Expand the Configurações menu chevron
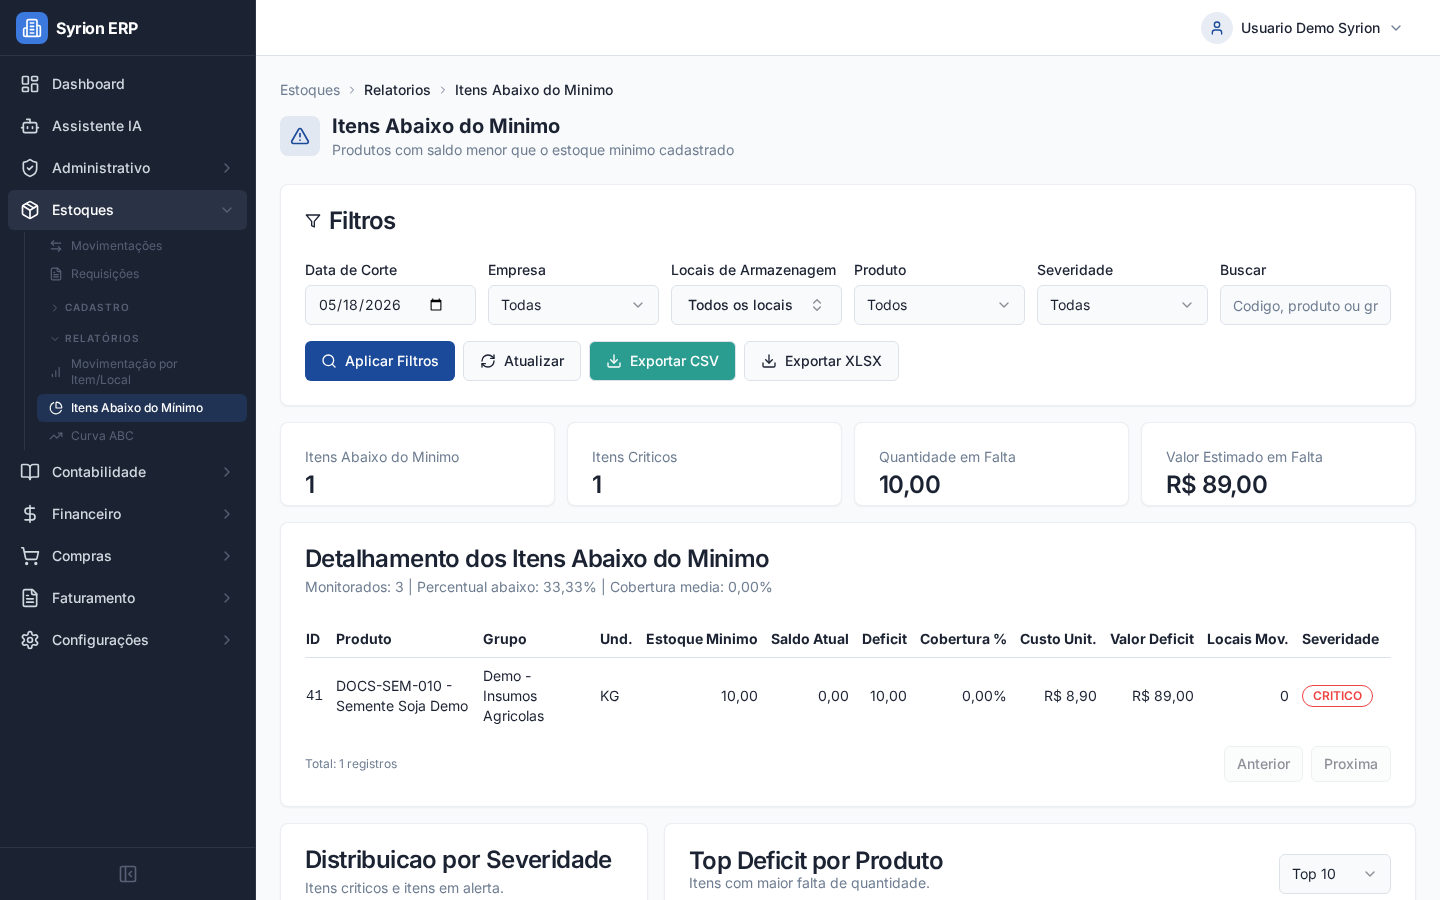The width and height of the screenshot is (1440, 900). (x=227, y=640)
